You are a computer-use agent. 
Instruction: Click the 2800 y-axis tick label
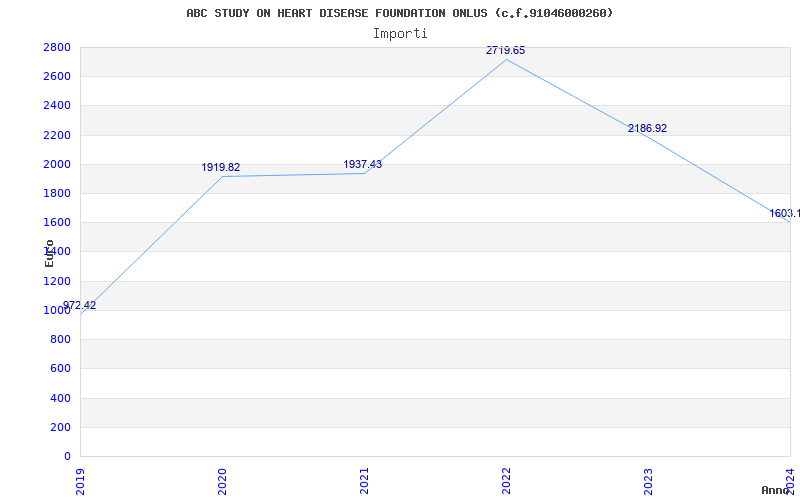pos(57,47)
